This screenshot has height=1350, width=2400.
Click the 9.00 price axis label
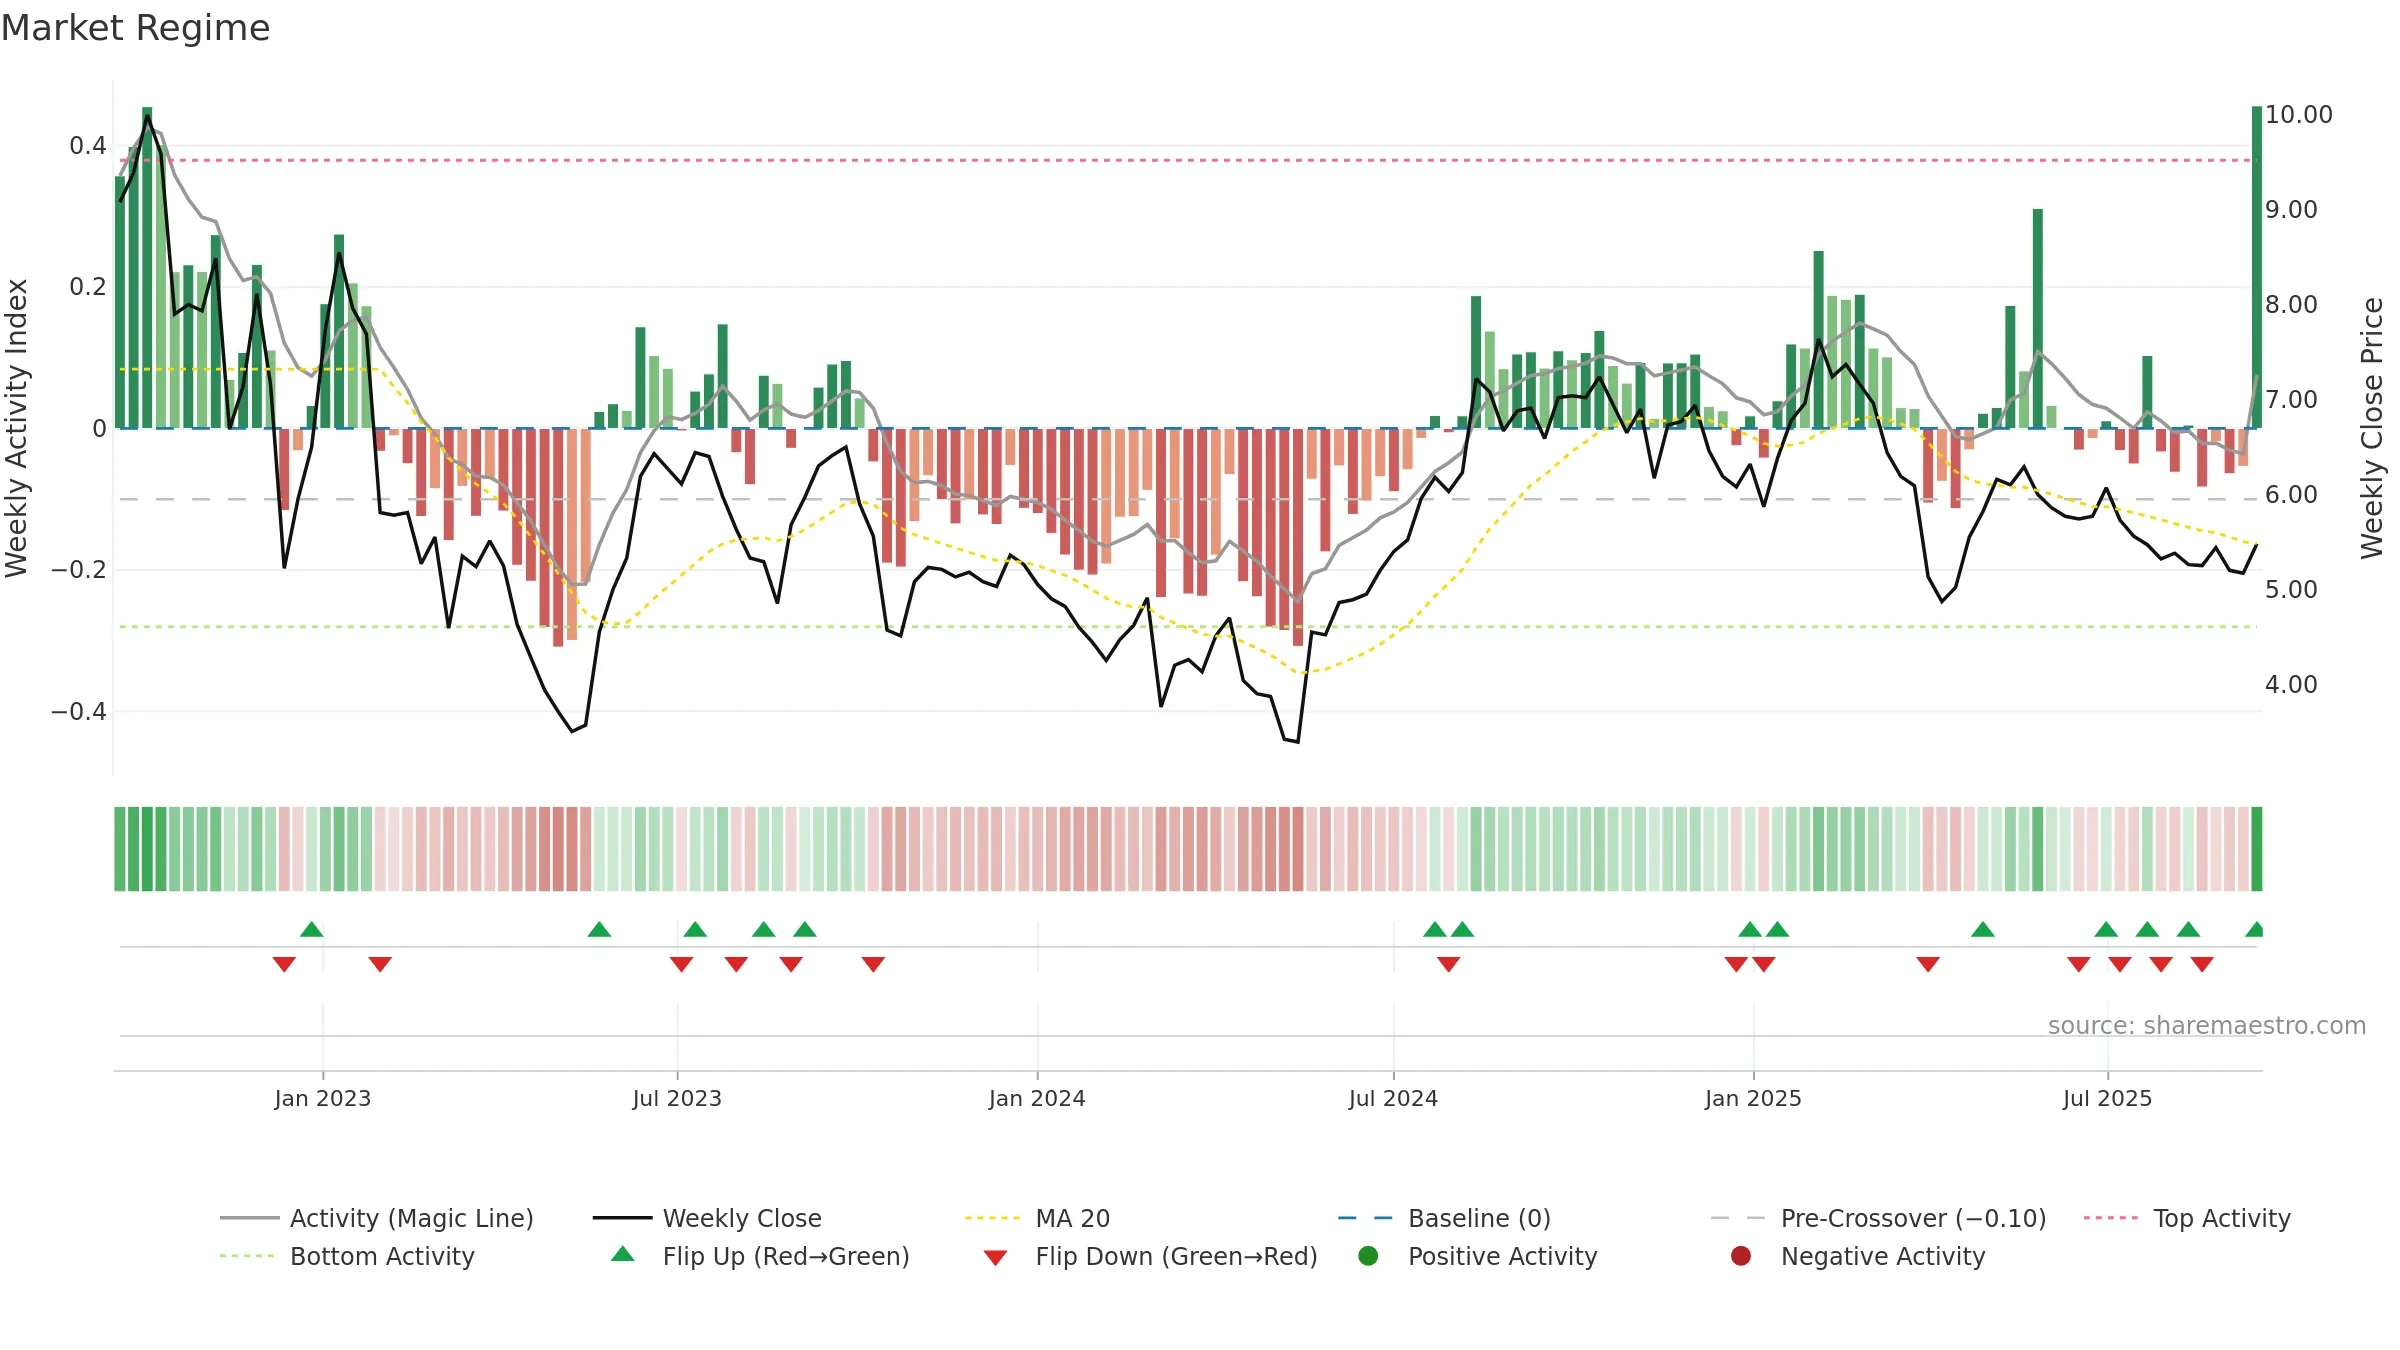[x=2291, y=209]
